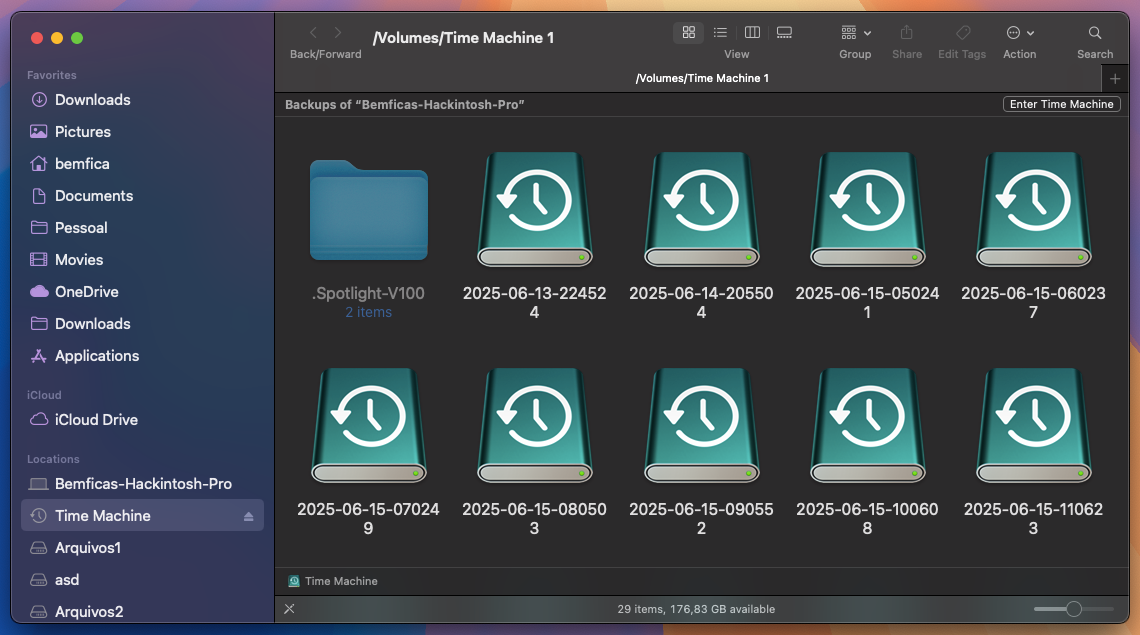Go forward in Finder history
The height and width of the screenshot is (635, 1140).
coord(338,33)
